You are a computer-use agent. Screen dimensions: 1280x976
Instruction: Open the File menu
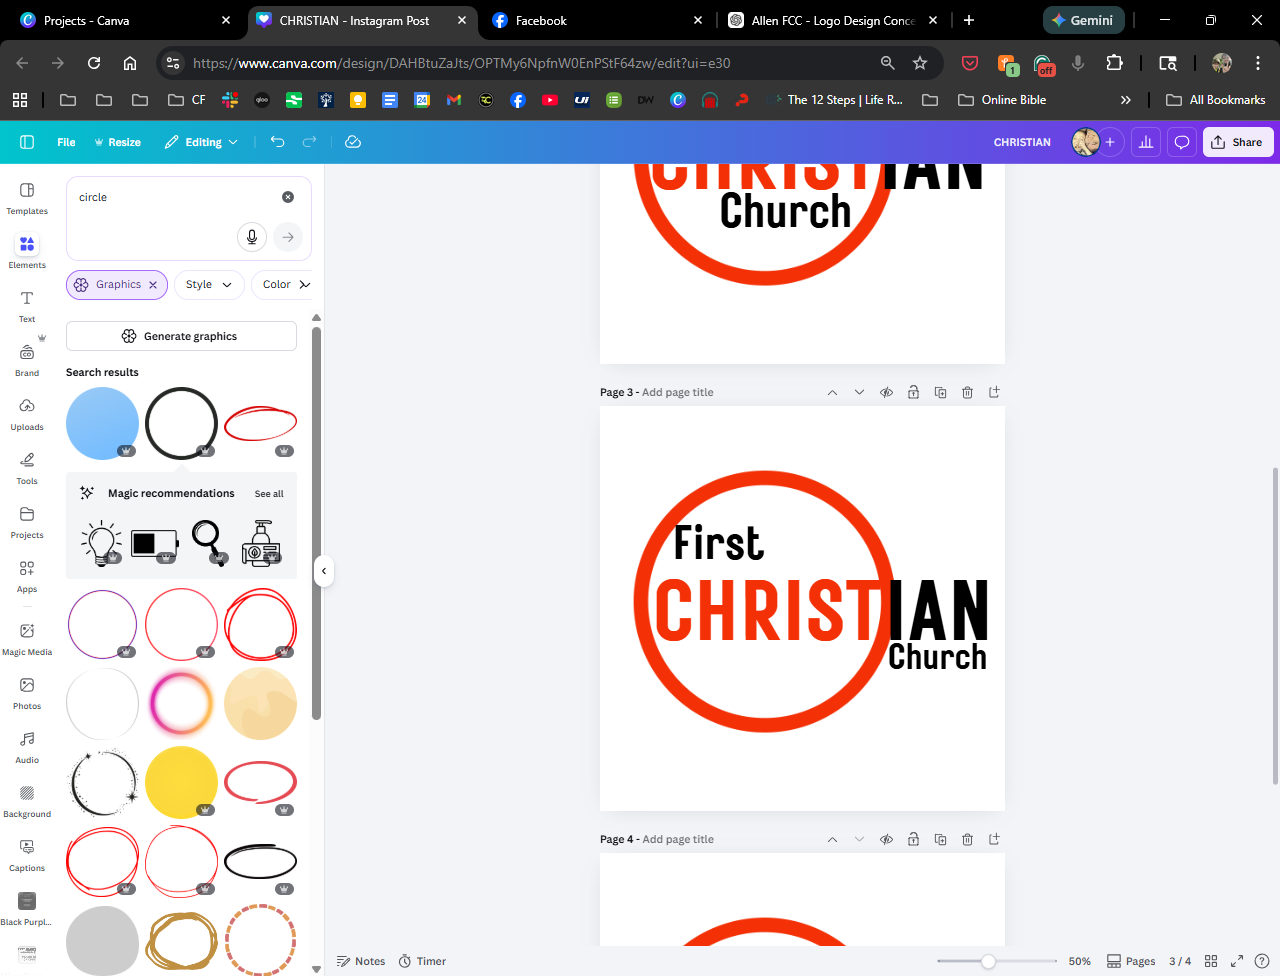(66, 142)
